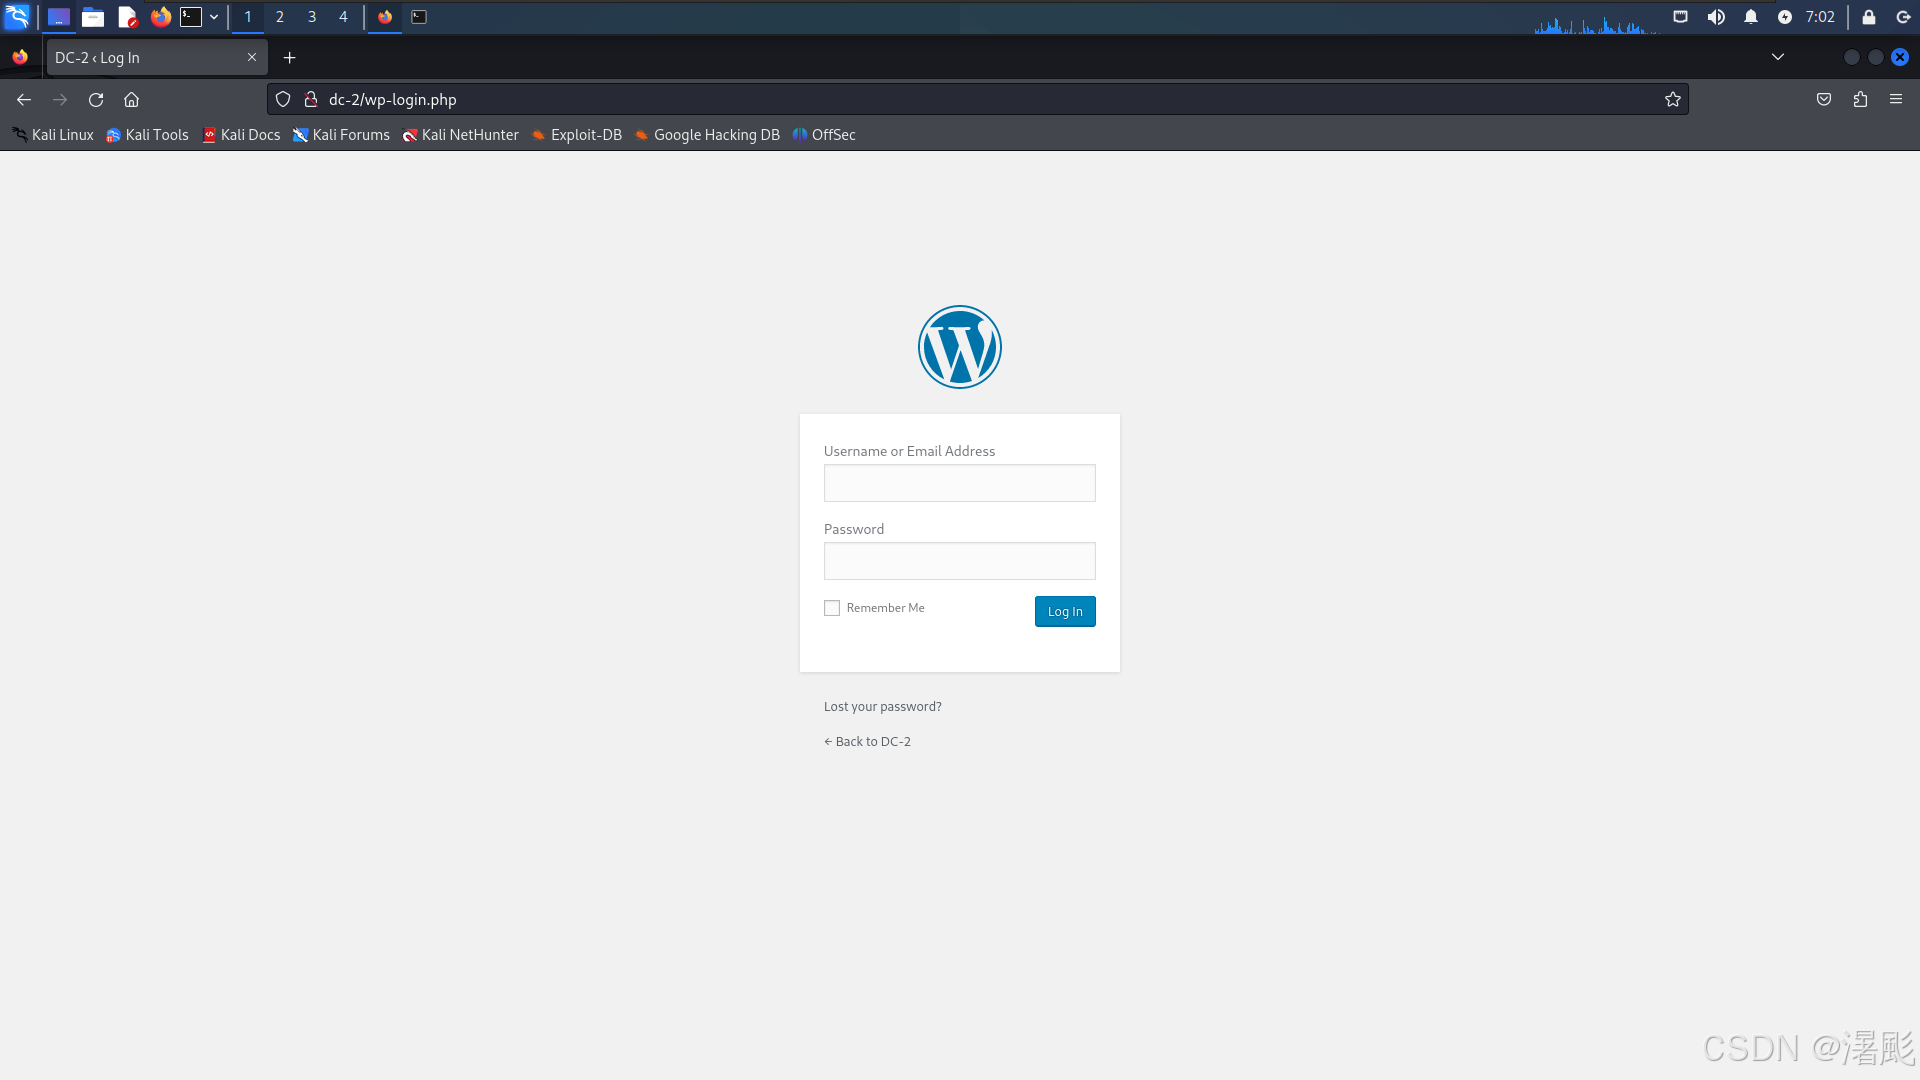Screen dimensions: 1920x1080
Task: Click the Save to Pocket icon
Action: point(1824,99)
